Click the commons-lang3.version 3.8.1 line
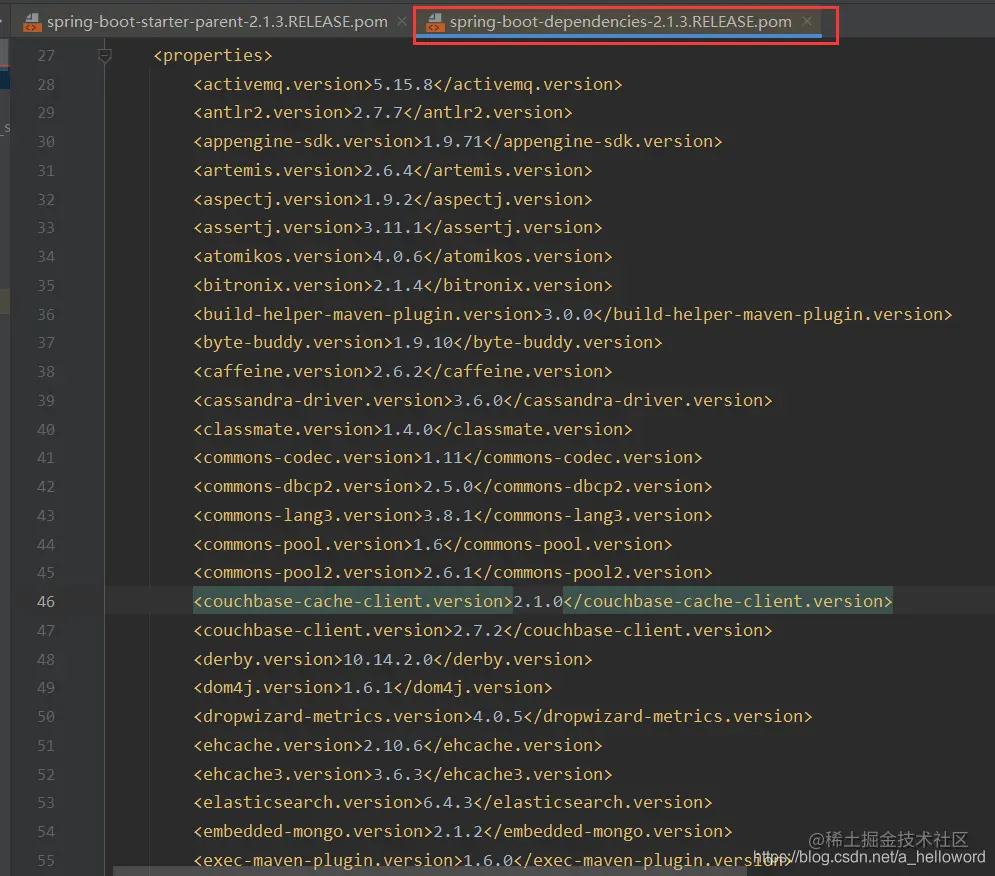Viewport: 995px width, 876px height. pyautogui.click(x=453, y=515)
